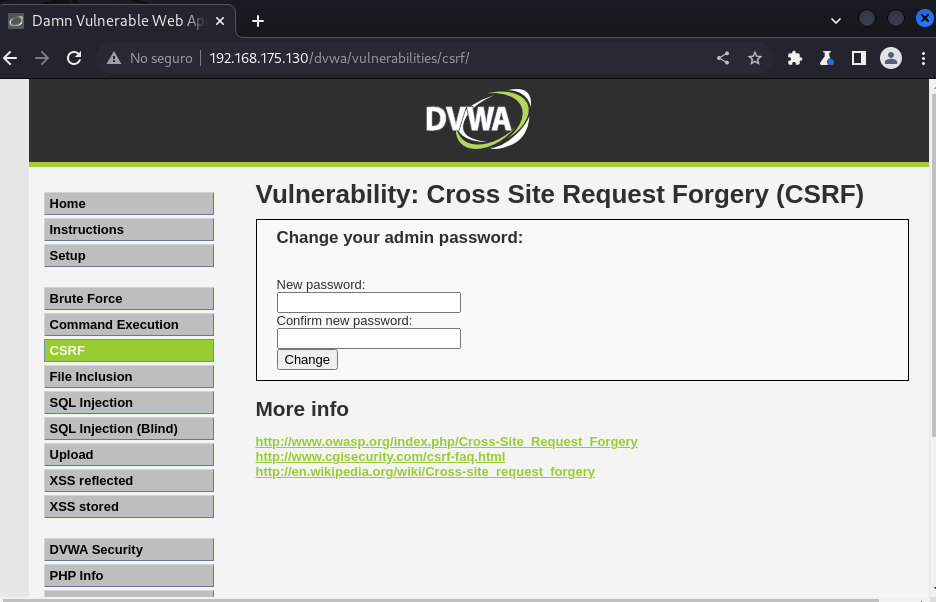Bookmark this page with the star icon
This screenshot has height=602, width=936.
pos(755,58)
